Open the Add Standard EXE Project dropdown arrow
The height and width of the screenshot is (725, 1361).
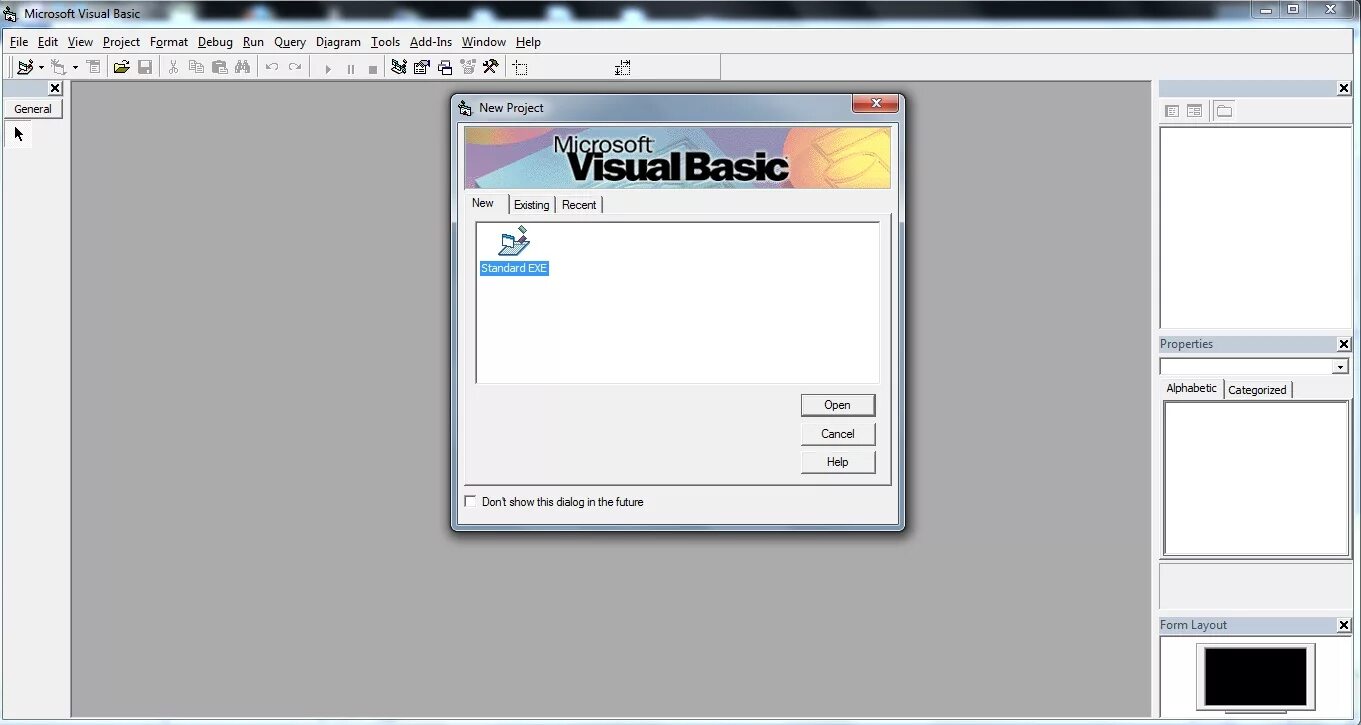tap(41, 68)
